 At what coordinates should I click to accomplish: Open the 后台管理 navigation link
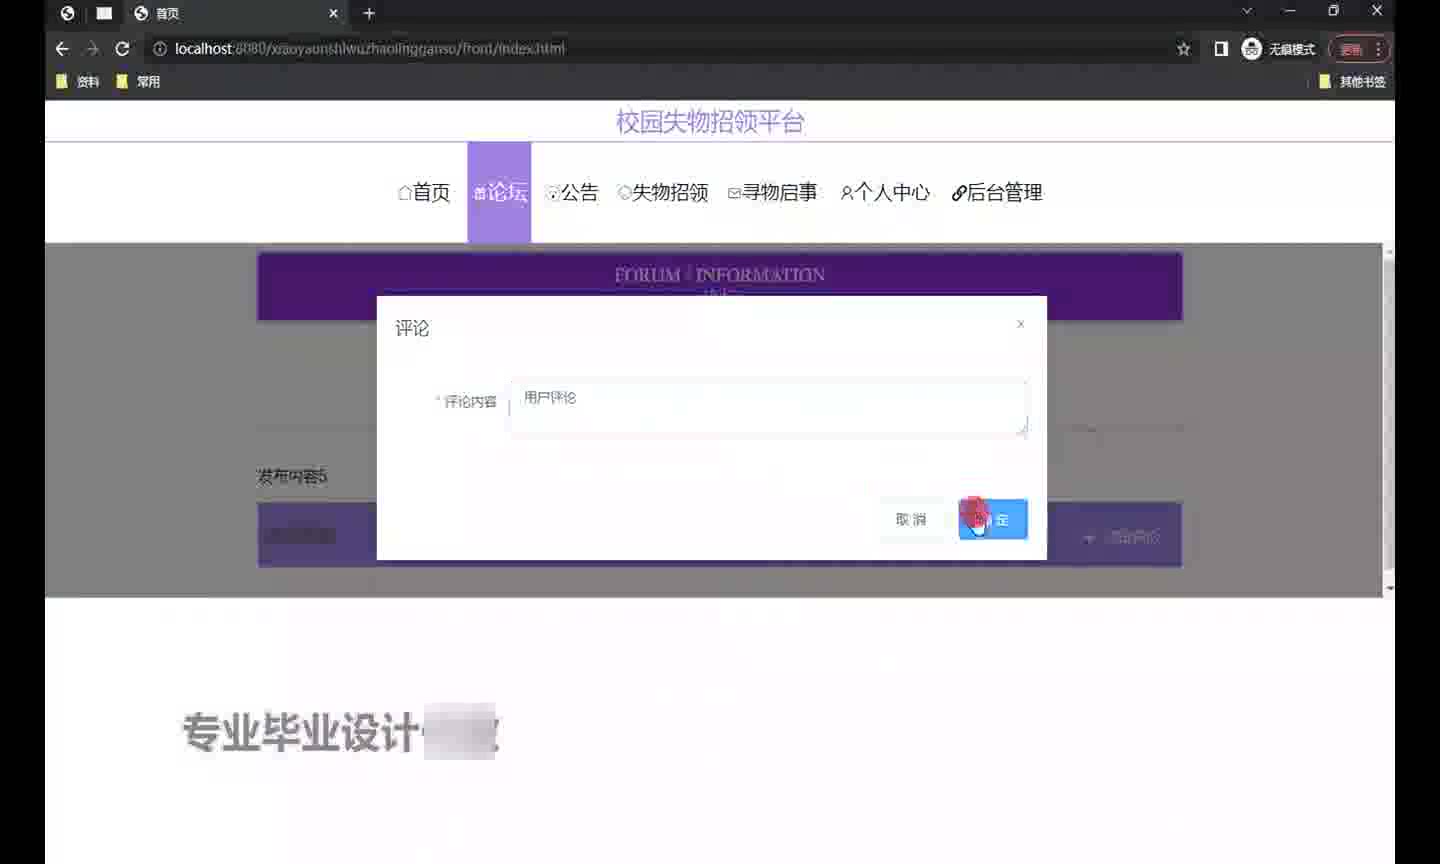pos(997,192)
